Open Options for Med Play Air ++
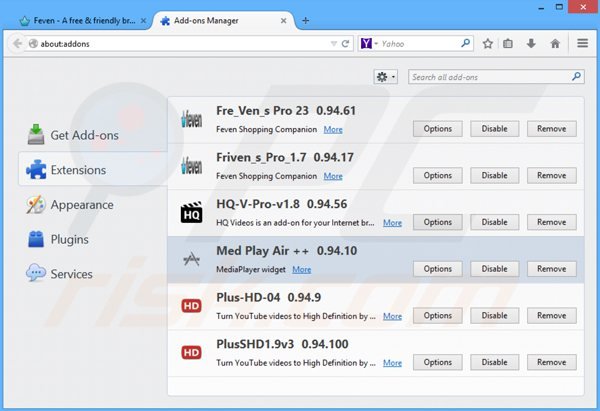600x411 pixels. [x=437, y=269]
